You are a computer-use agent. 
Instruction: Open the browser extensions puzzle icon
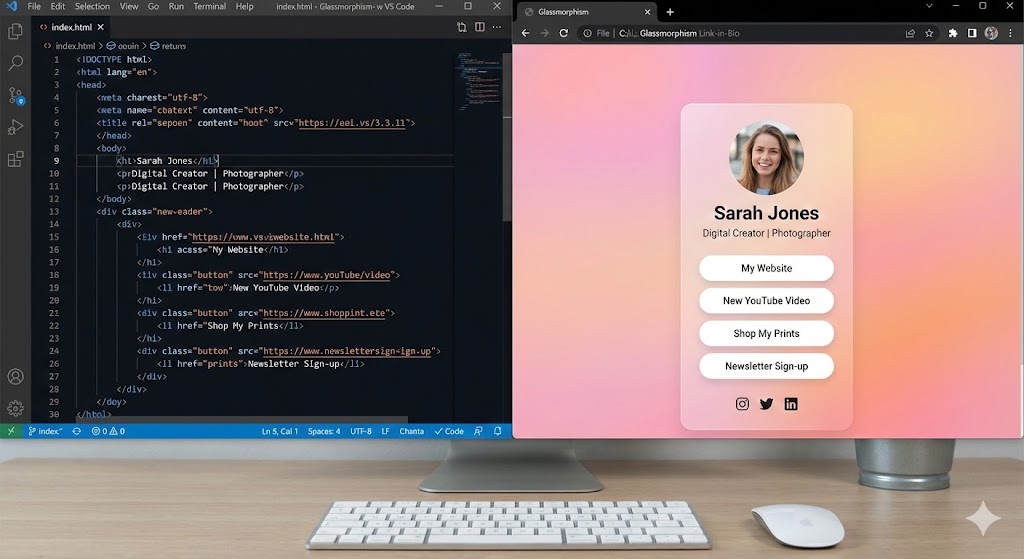click(x=953, y=33)
